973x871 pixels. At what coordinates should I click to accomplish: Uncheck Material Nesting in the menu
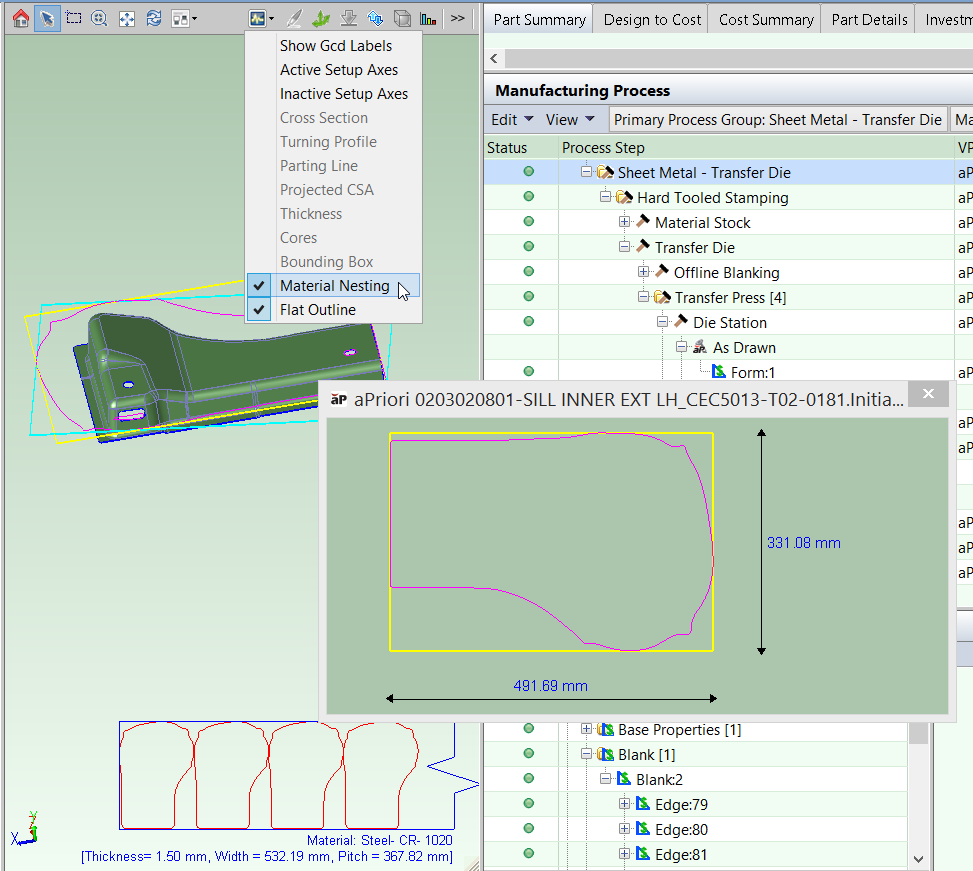[334, 286]
